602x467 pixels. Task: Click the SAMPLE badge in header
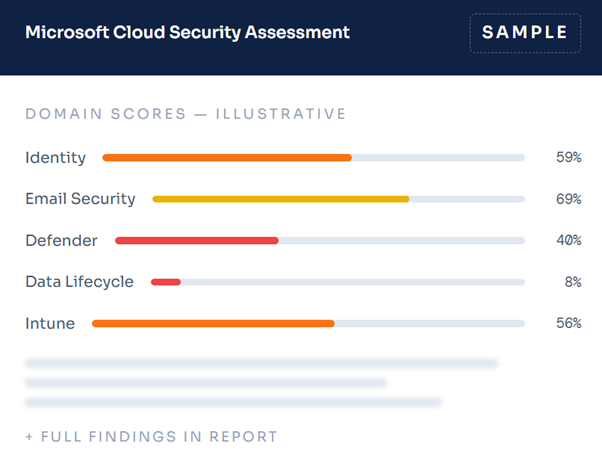[525, 32]
